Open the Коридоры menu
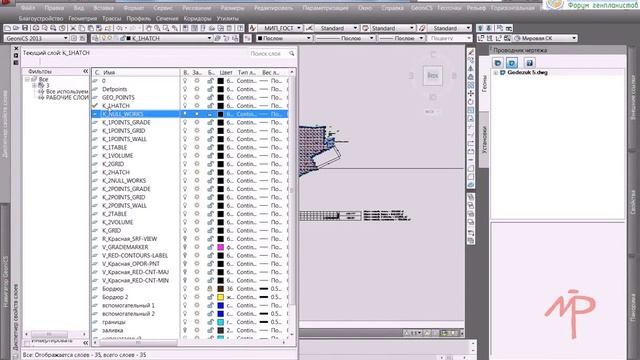The image size is (640, 360). 197,19
